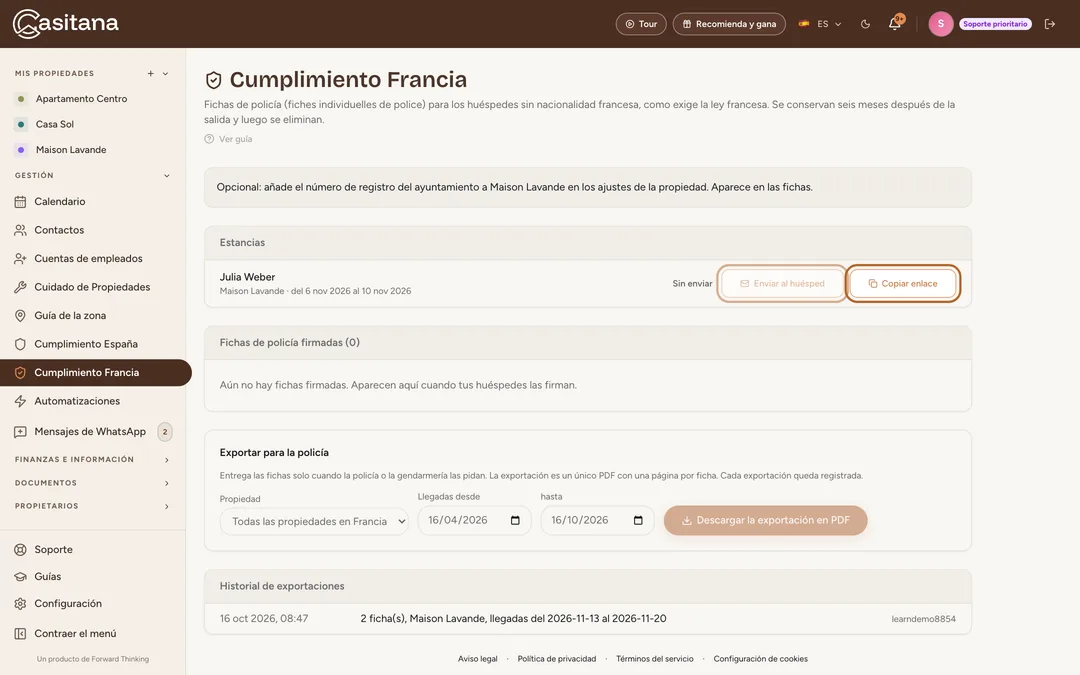This screenshot has height=675, width=1080.
Task: Click Recomienda y gana button
Action: [x=729, y=24]
